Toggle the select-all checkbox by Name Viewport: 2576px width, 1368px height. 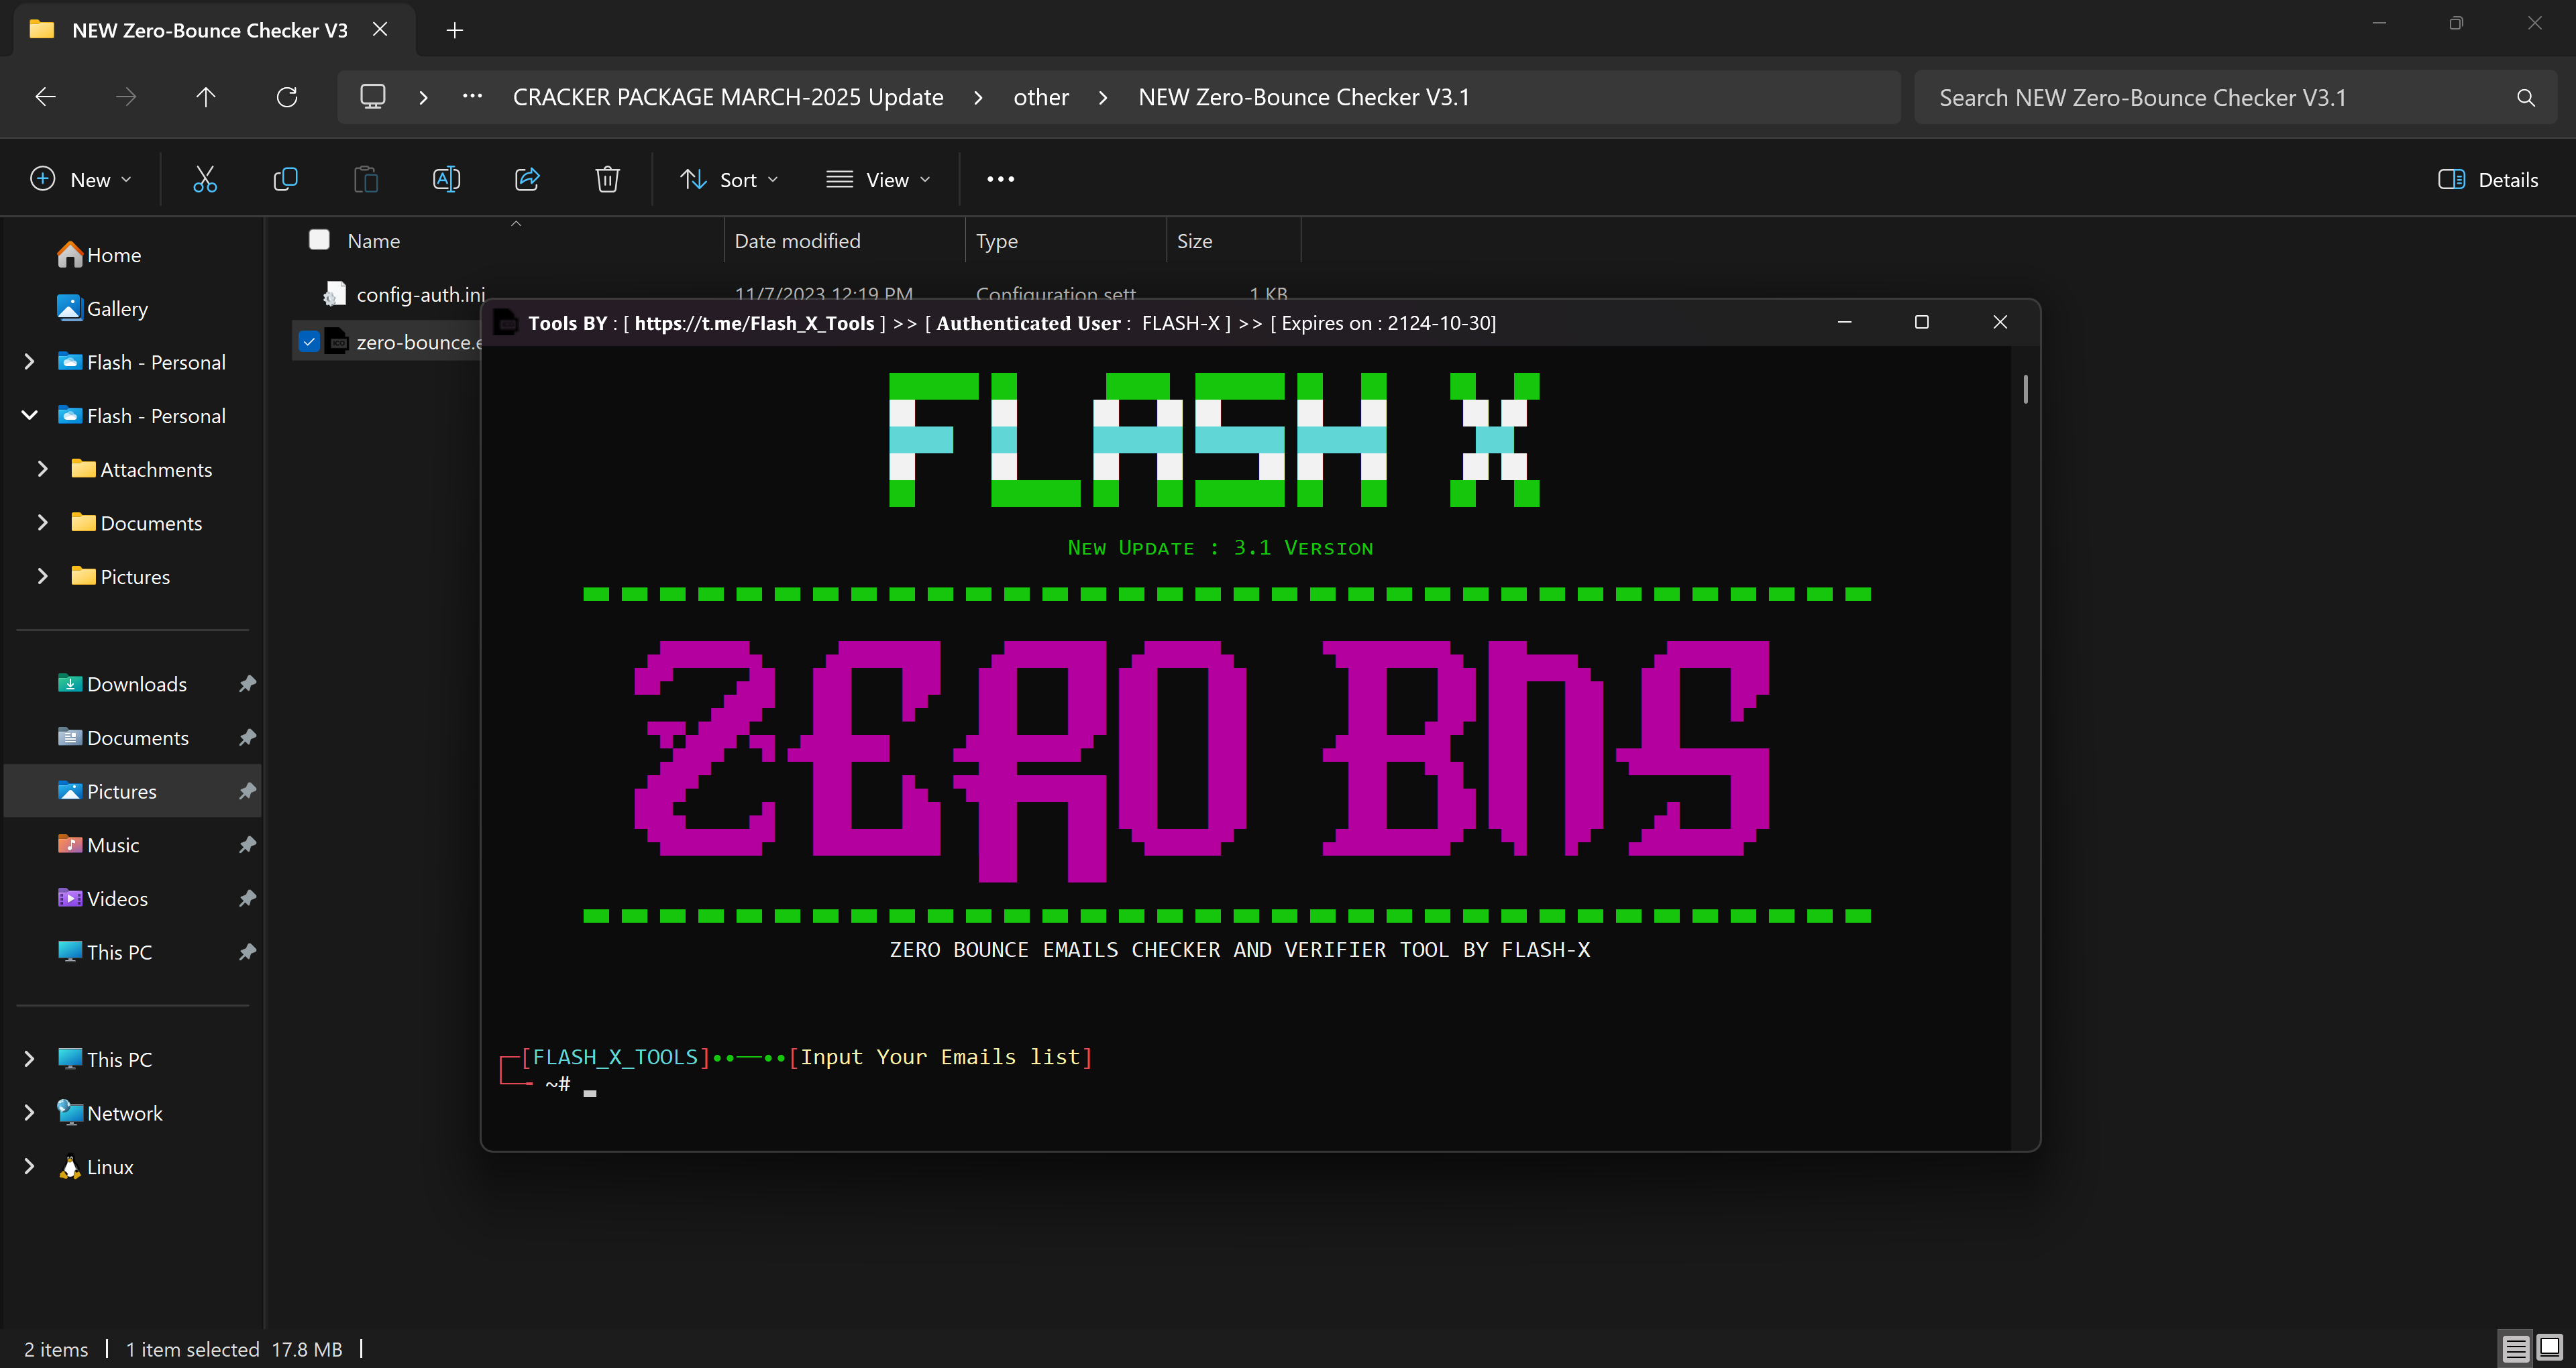pyautogui.click(x=319, y=240)
